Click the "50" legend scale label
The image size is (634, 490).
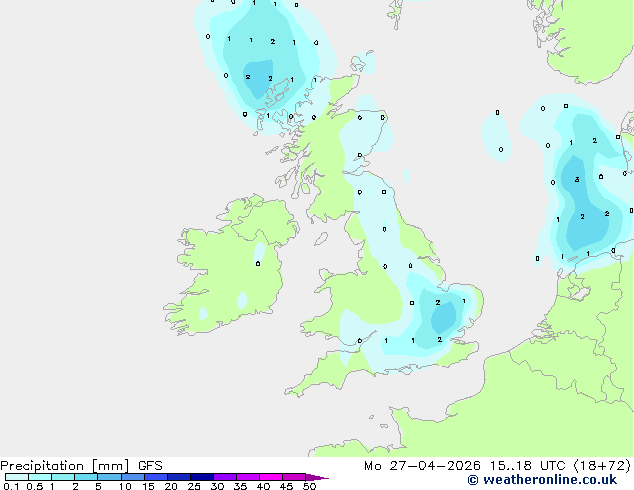(x=309, y=486)
